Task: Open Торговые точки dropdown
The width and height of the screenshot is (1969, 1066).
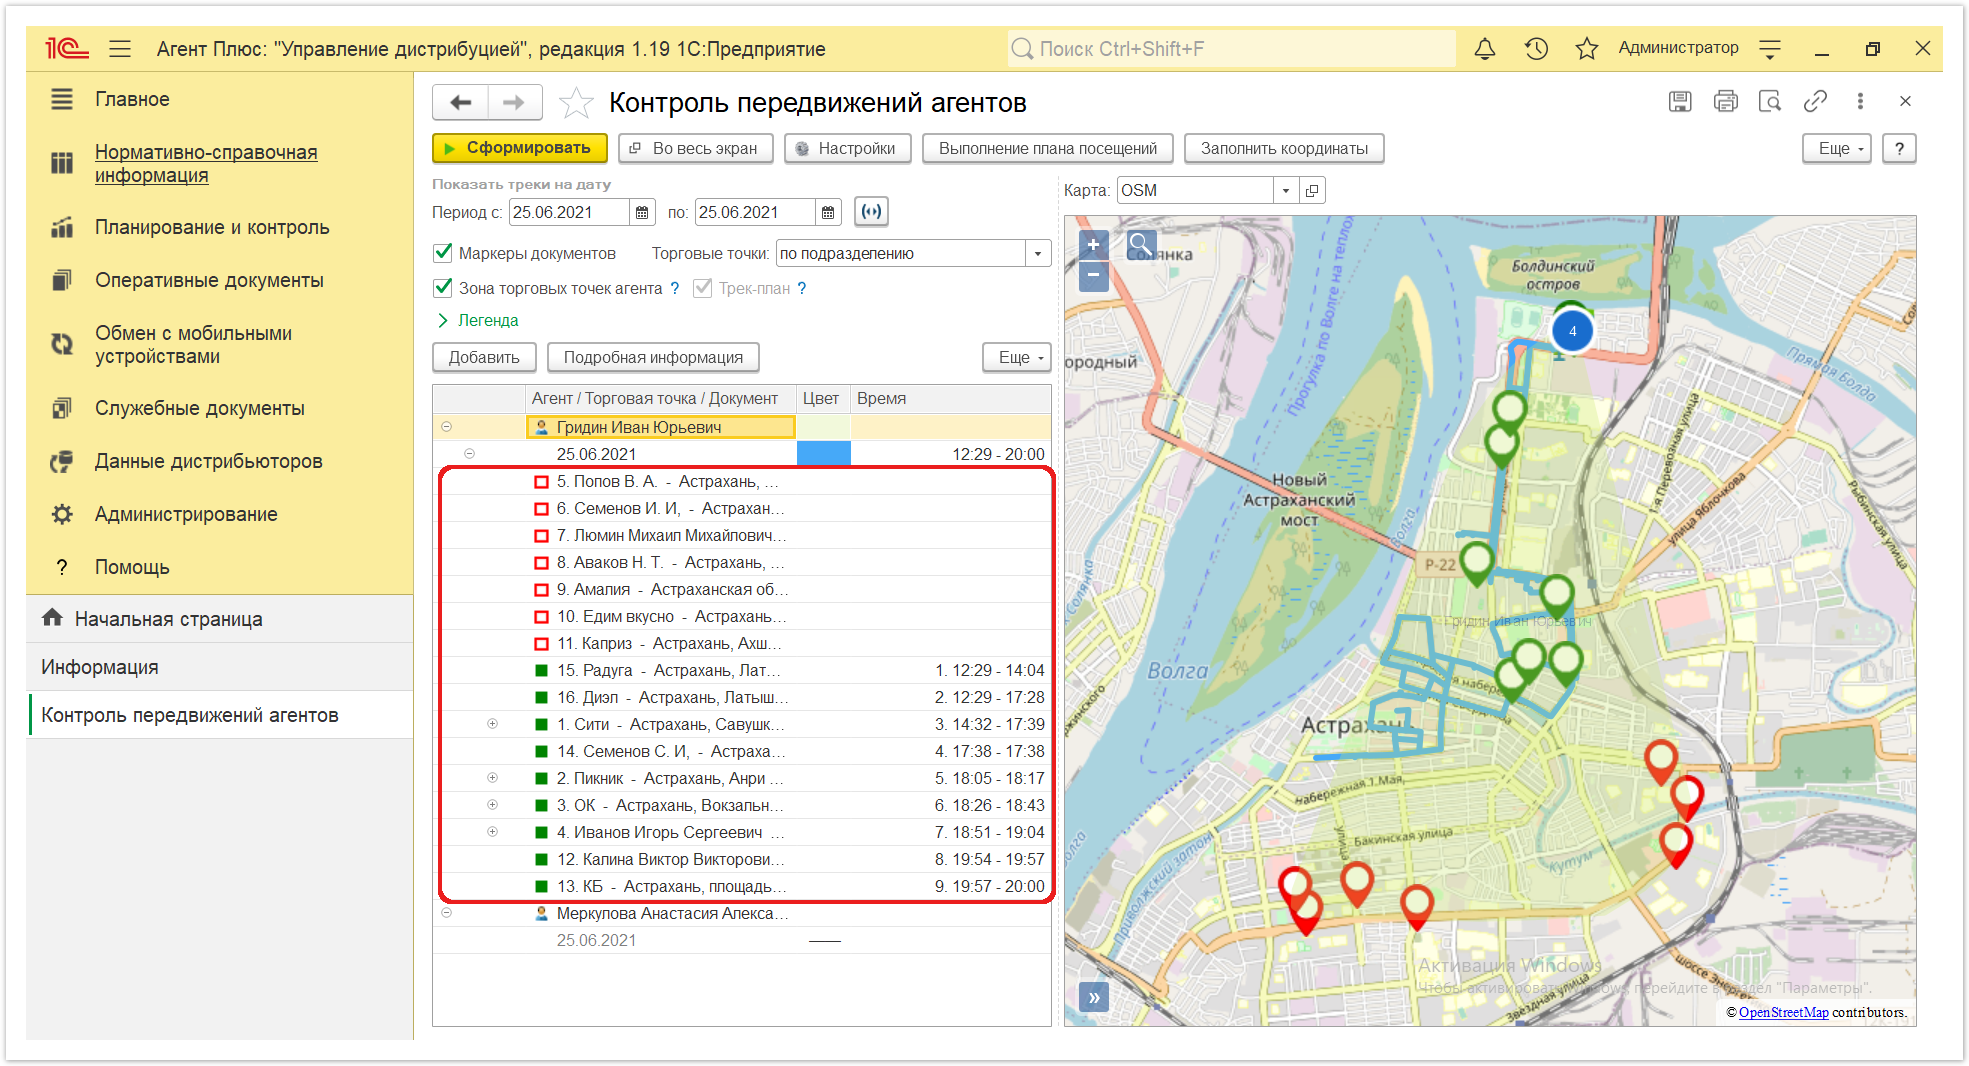Action: click(x=1038, y=253)
